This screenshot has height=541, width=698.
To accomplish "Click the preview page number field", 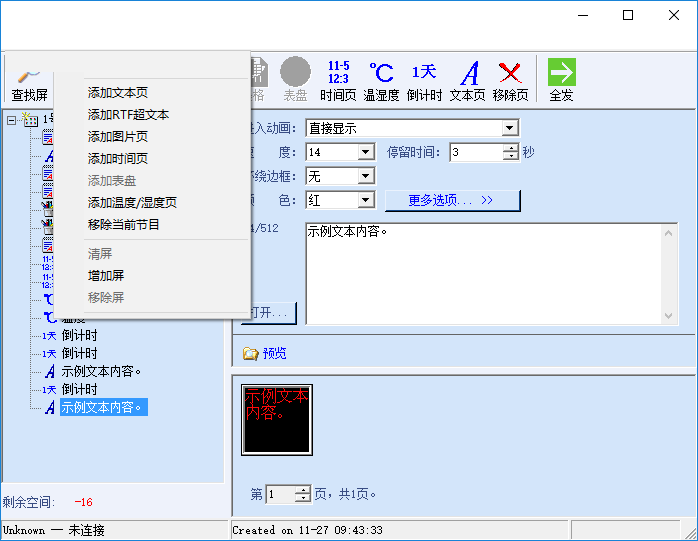I will point(280,494).
